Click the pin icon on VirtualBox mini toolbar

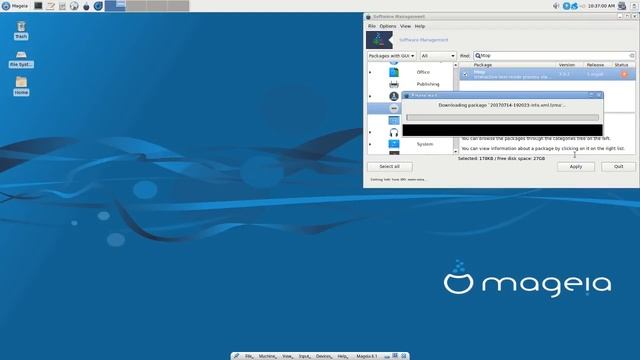(x=236, y=356)
